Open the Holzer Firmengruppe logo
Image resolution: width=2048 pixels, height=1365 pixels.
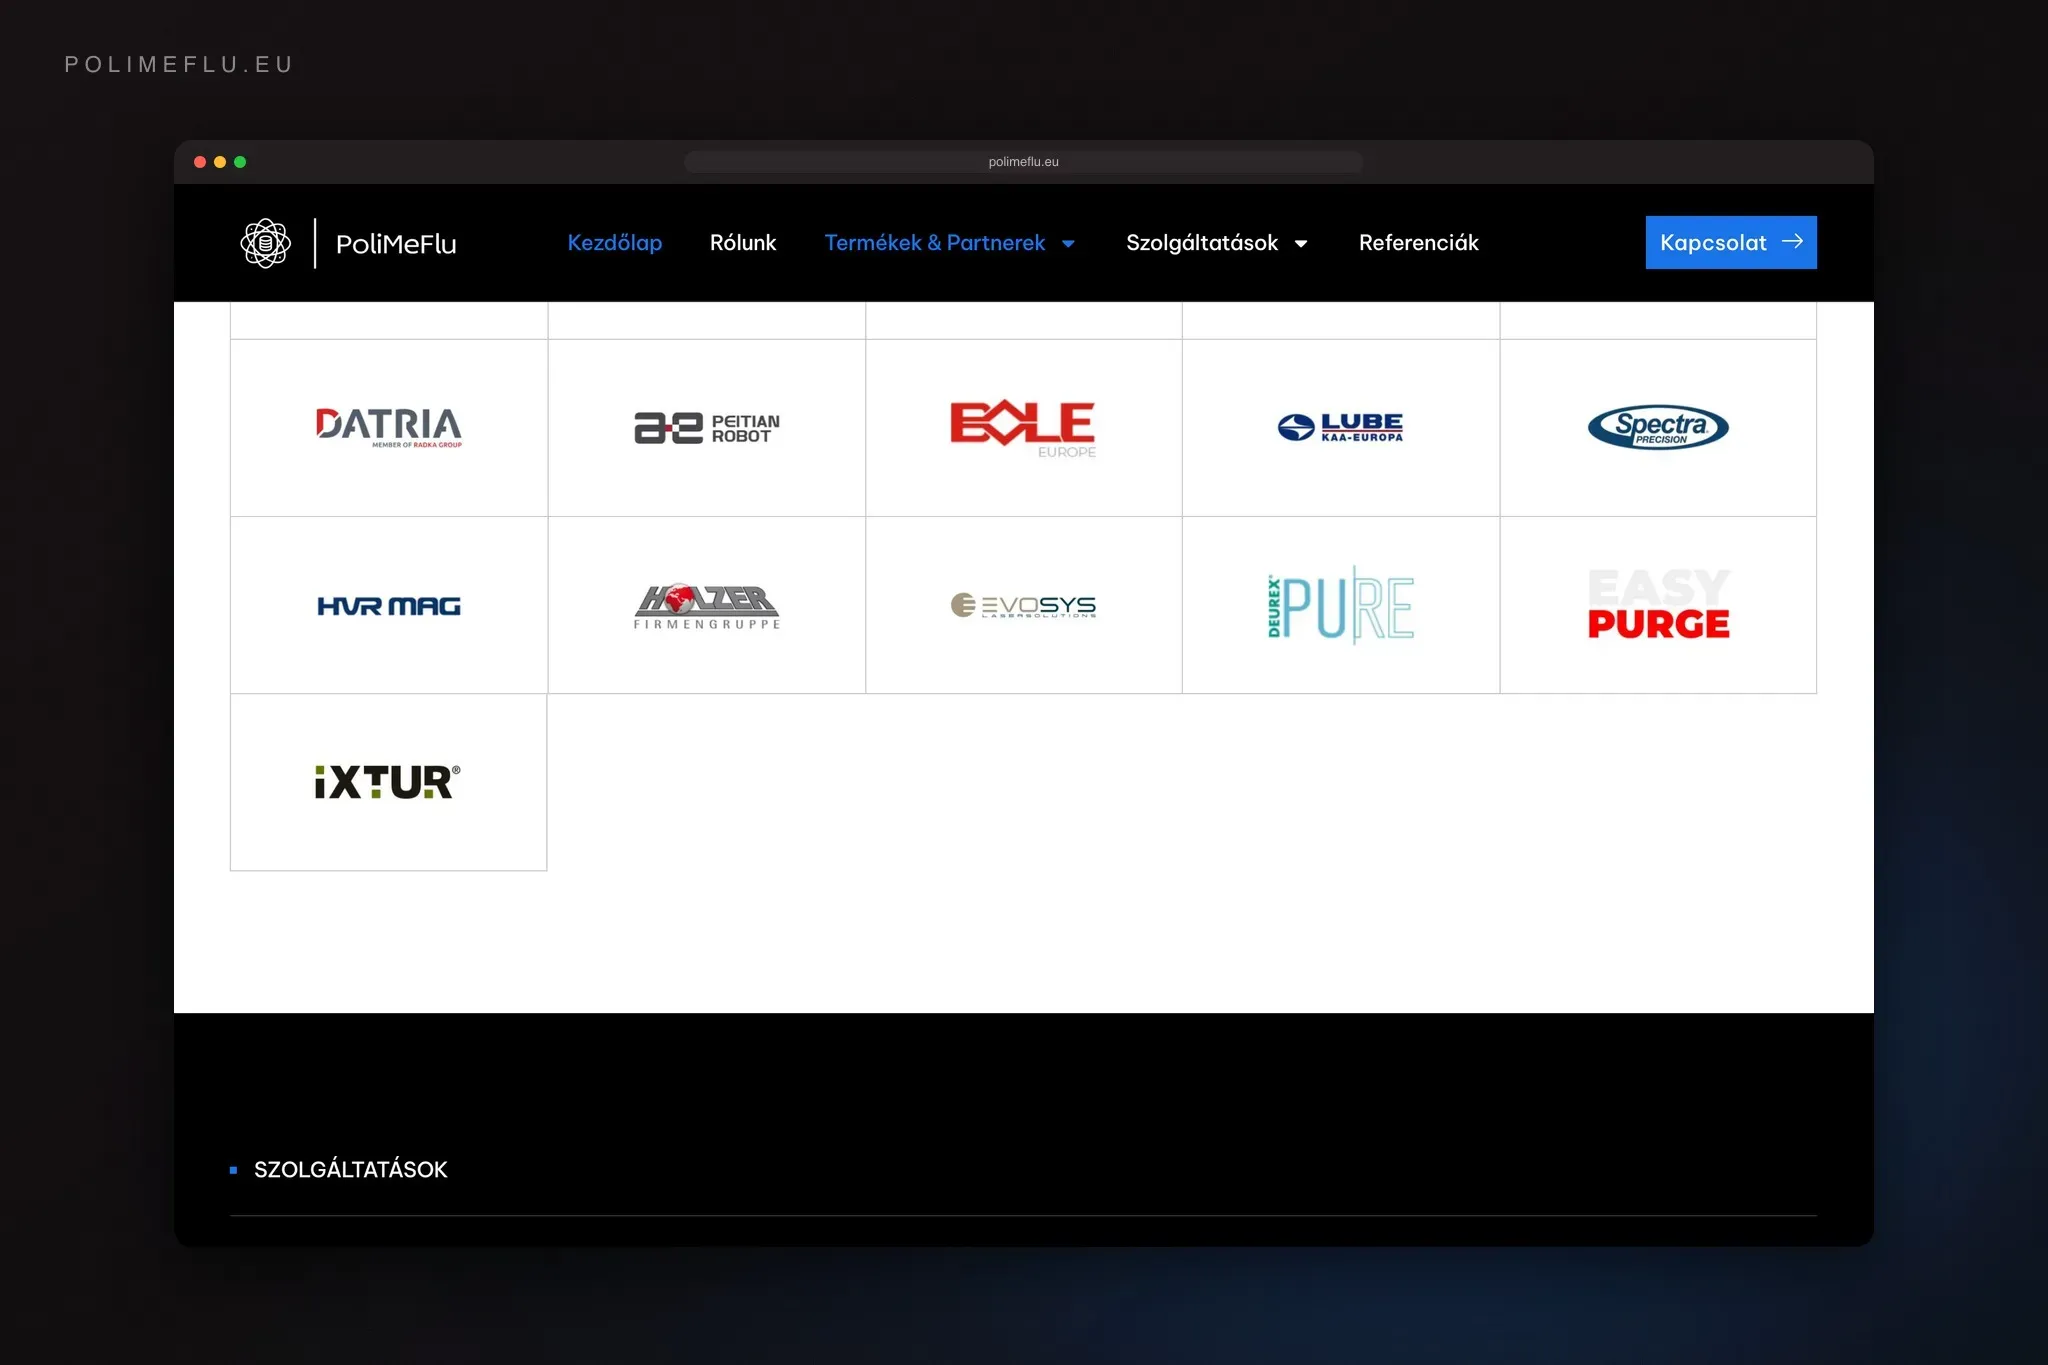[706, 606]
